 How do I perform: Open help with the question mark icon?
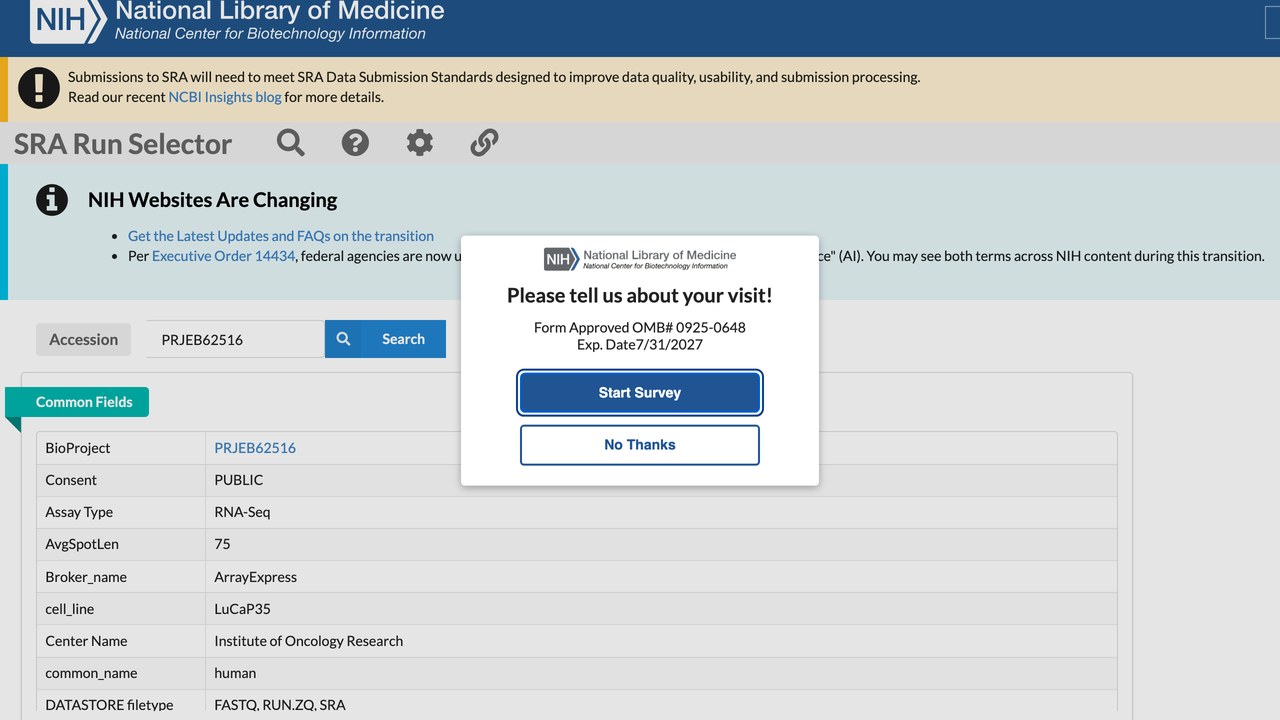point(355,143)
